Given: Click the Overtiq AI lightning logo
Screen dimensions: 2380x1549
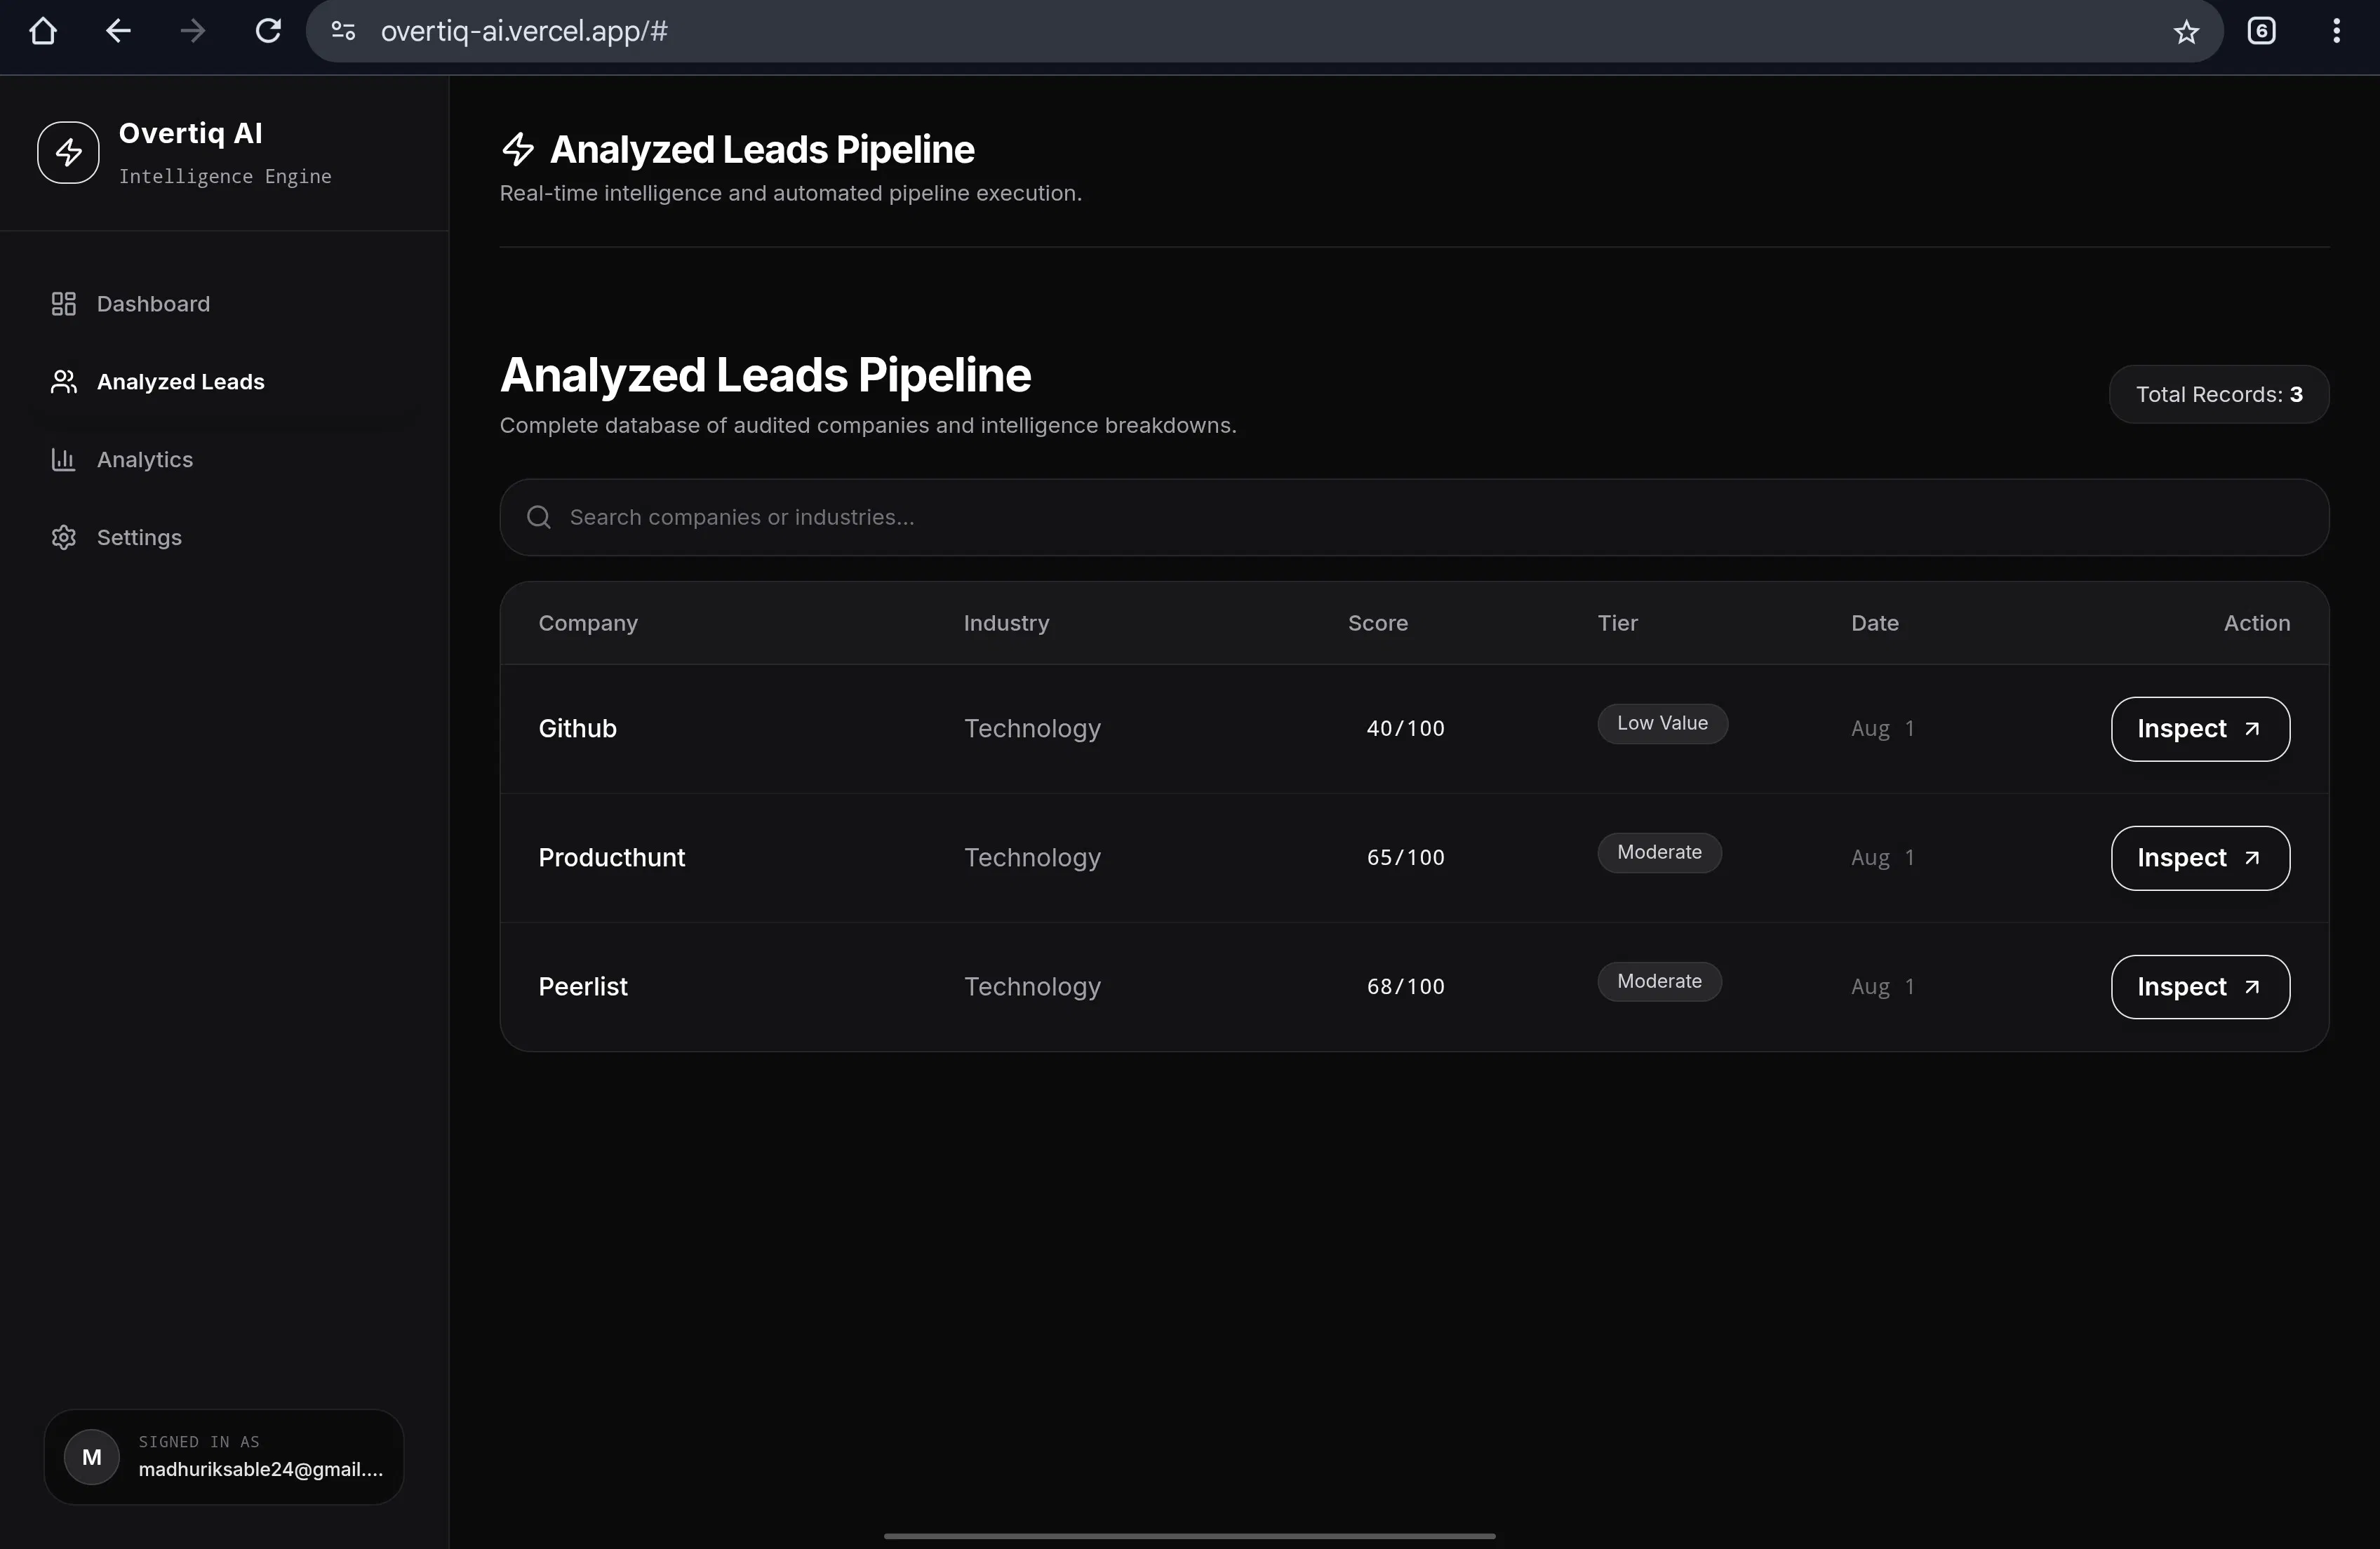Looking at the screenshot, I should point(68,152).
